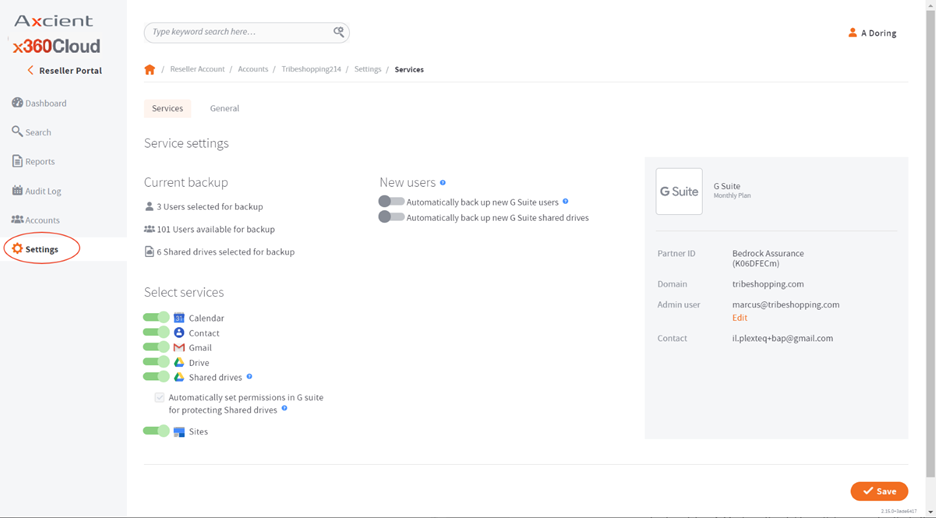Click info icon beside Shared drives service

(249, 377)
